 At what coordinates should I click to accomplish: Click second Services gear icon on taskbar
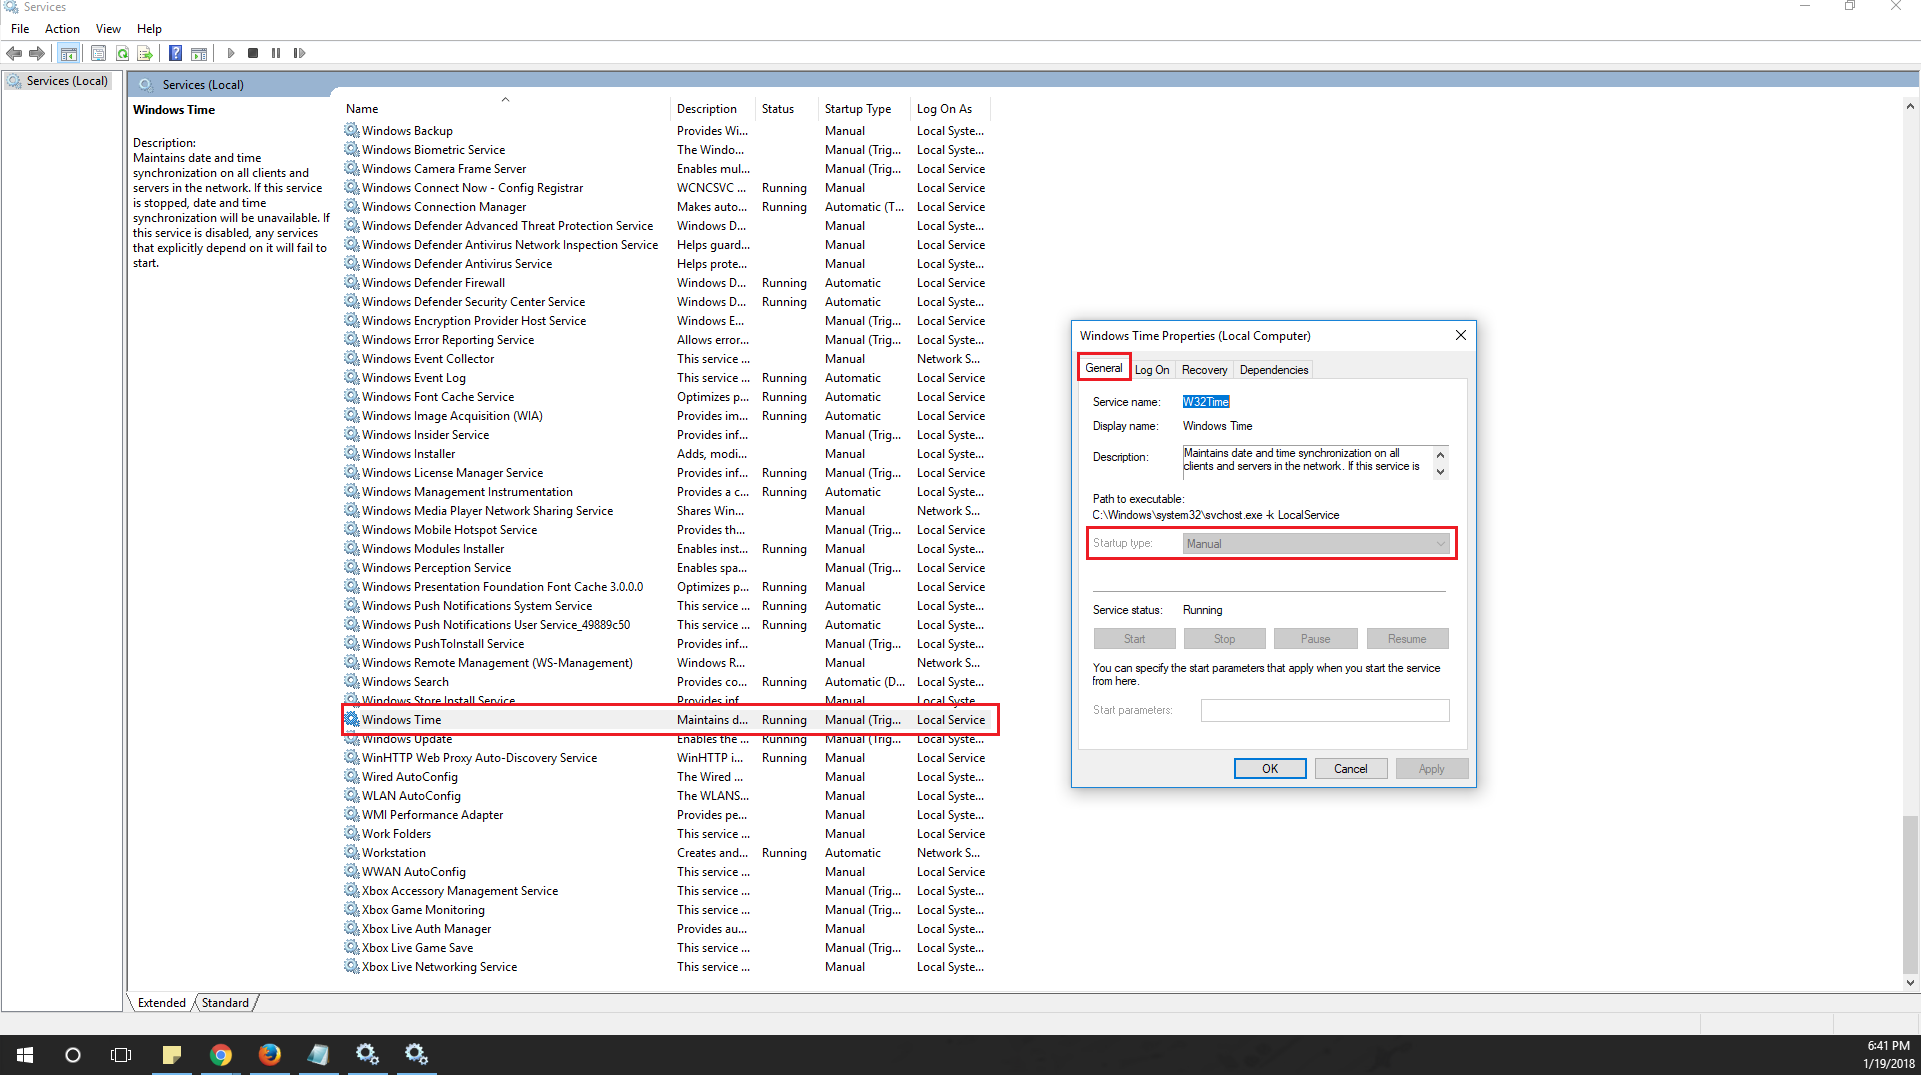point(416,1055)
